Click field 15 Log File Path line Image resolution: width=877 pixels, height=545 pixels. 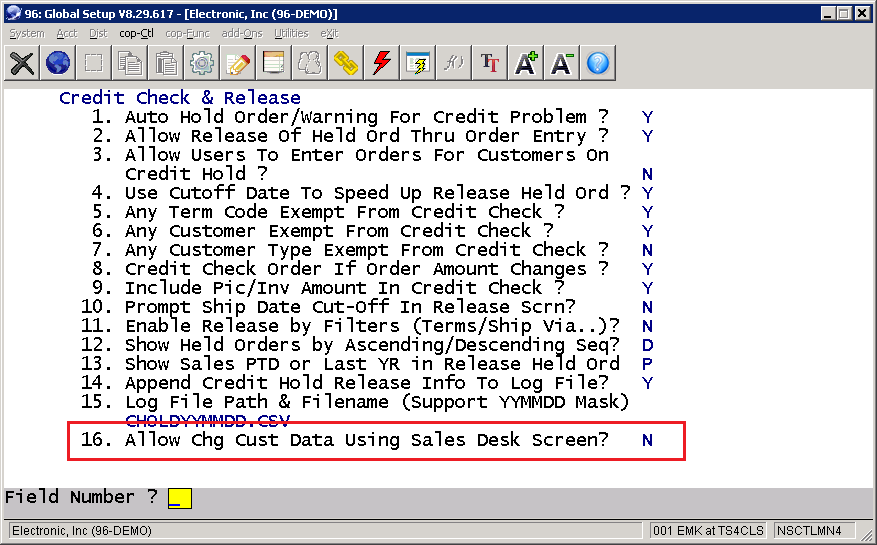pyautogui.click(x=355, y=402)
